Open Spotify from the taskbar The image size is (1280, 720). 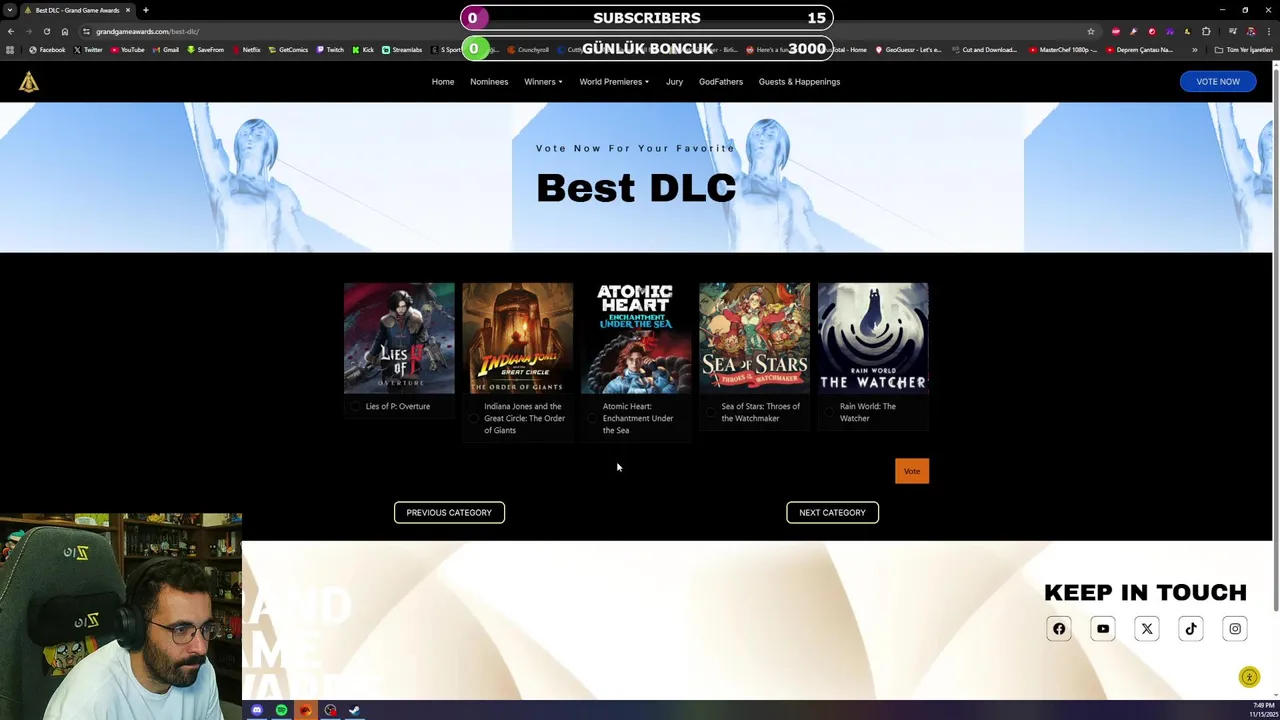tap(281, 711)
